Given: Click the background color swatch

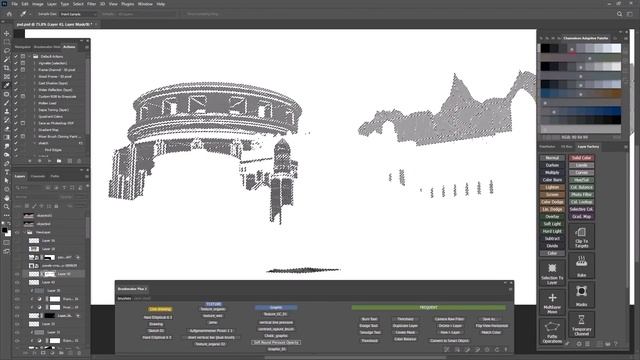Looking at the screenshot, I should (x=8, y=234).
